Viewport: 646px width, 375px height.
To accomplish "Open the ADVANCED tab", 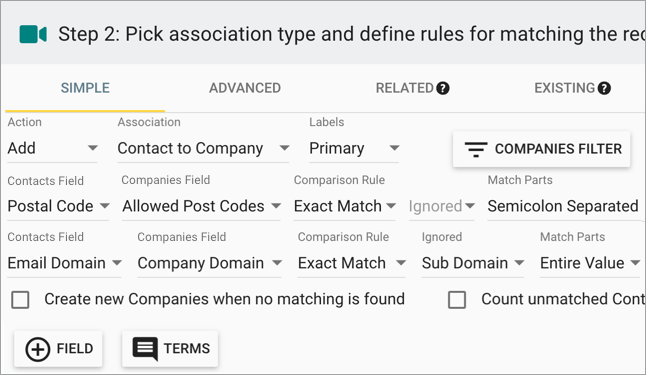I will (245, 88).
